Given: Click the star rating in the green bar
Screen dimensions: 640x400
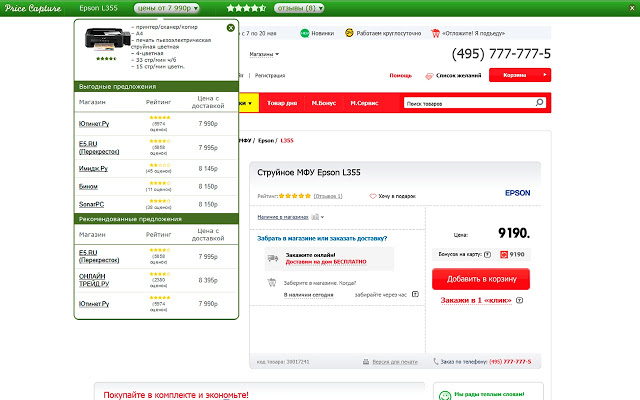Looking at the screenshot, I should (246, 8).
